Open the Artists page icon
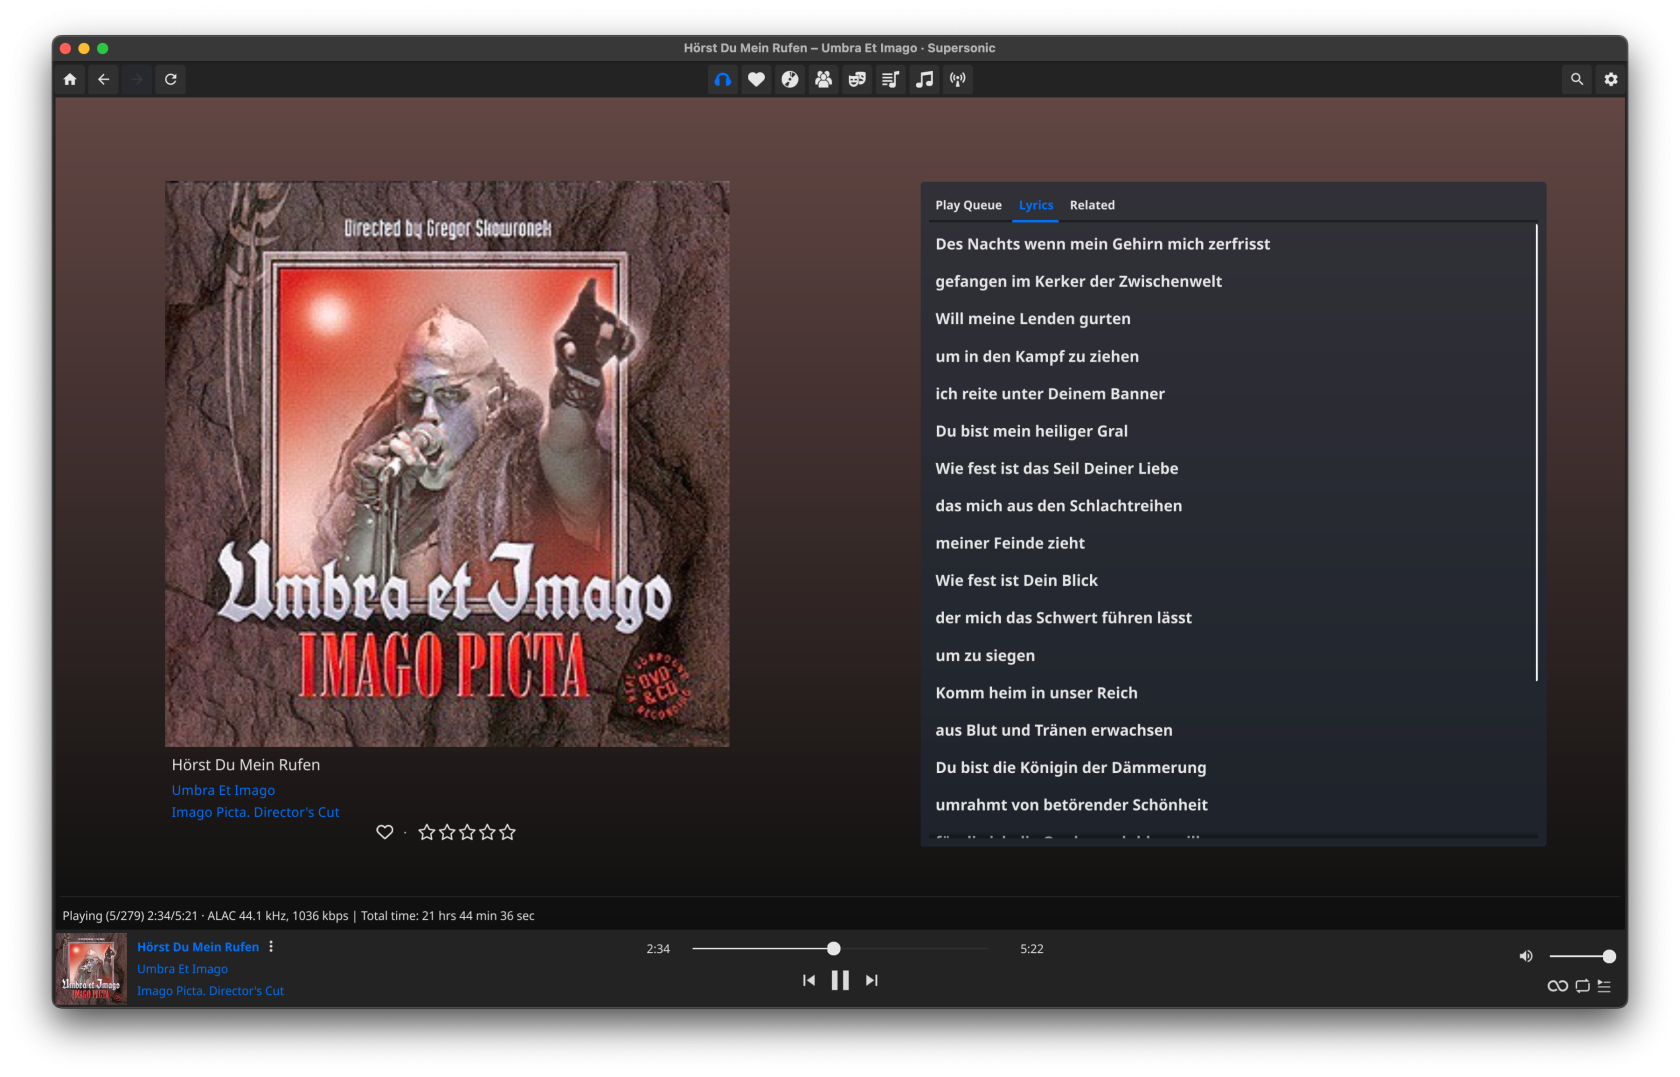The width and height of the screenshot is (1680, 1077). (823, 80)
